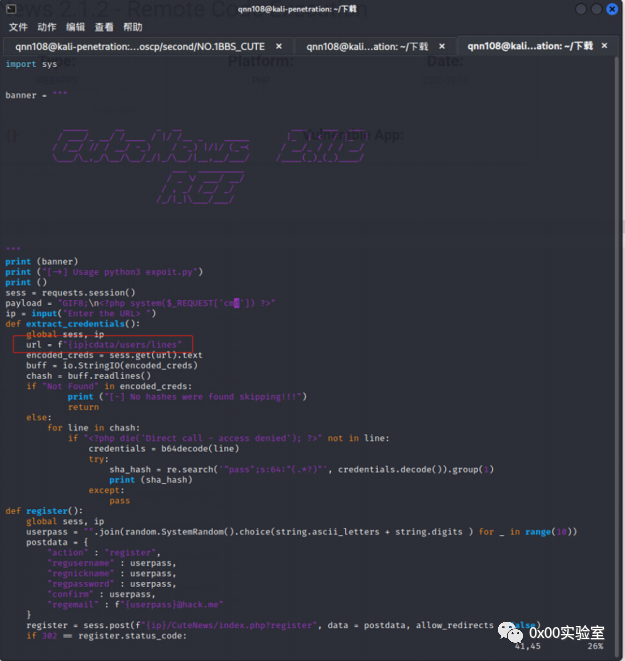Click the 'No hashes were found' print line

(x=187, y=397)
